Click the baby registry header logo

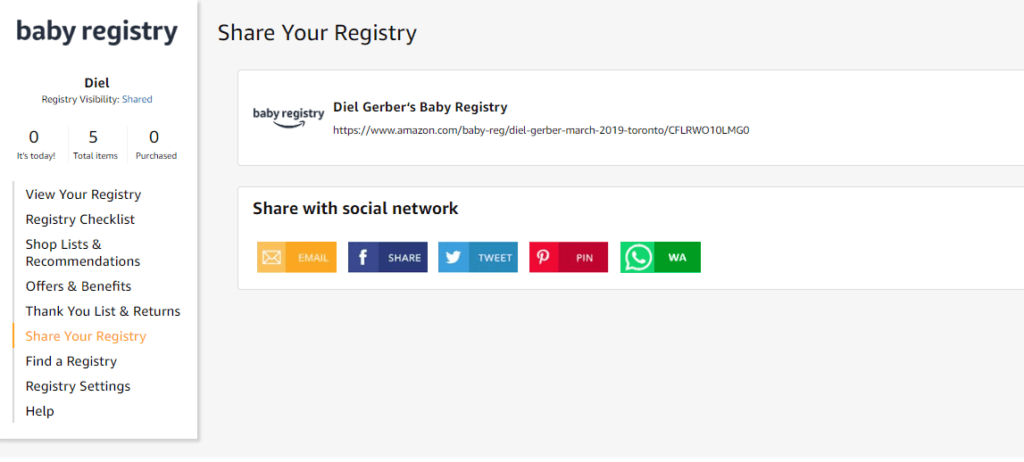[97, 32]
